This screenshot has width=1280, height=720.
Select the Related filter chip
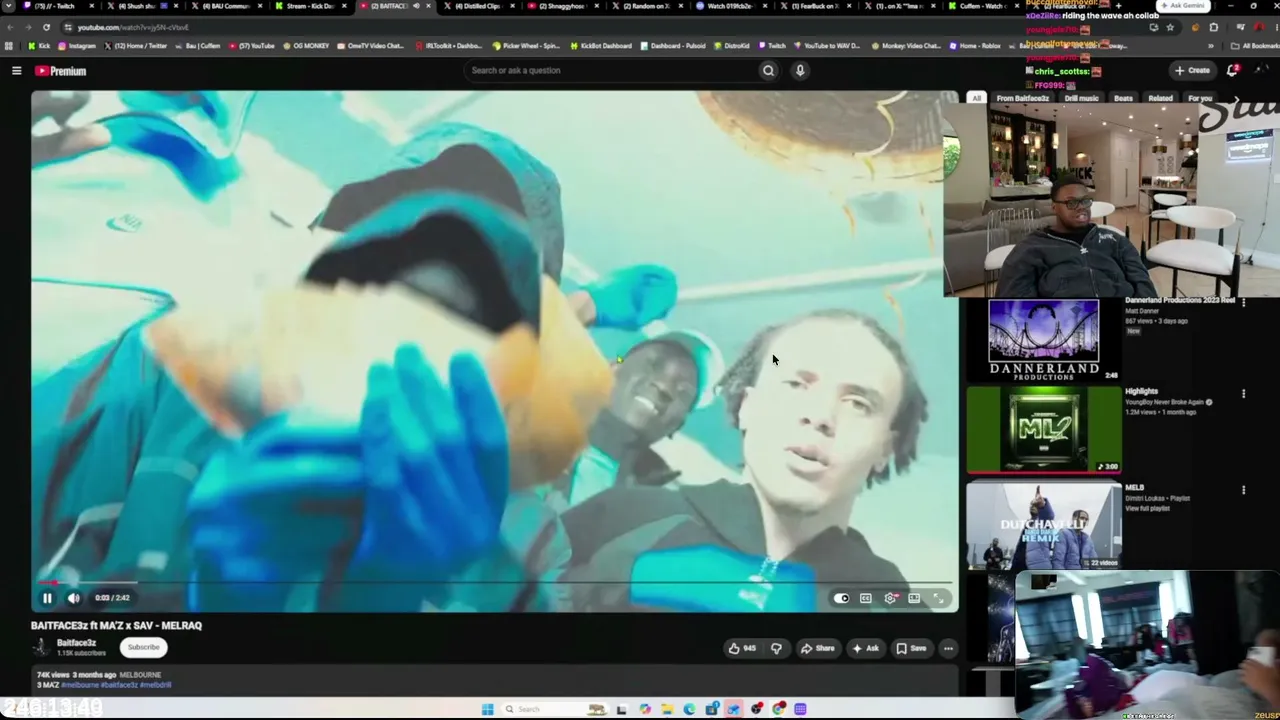click(x=1160, y=98)
